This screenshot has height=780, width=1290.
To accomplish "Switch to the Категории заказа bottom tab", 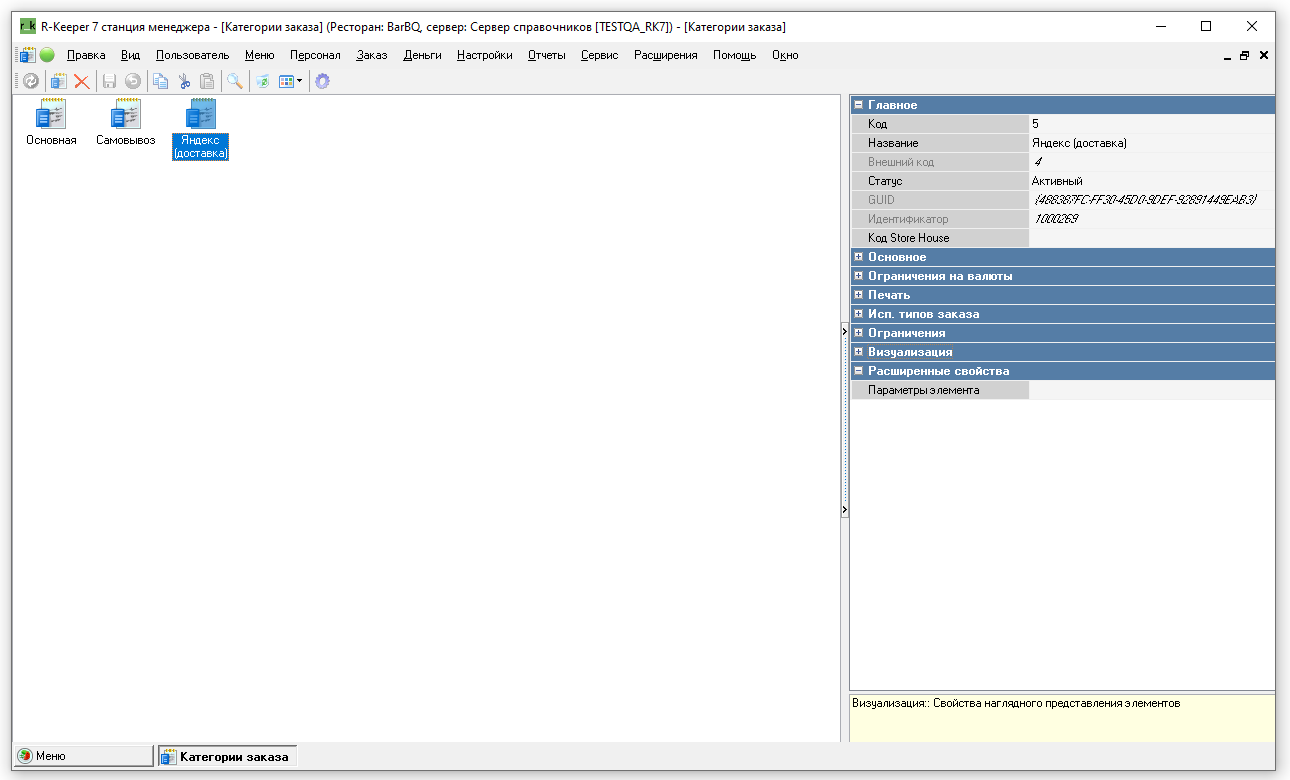I will (226, 756).
